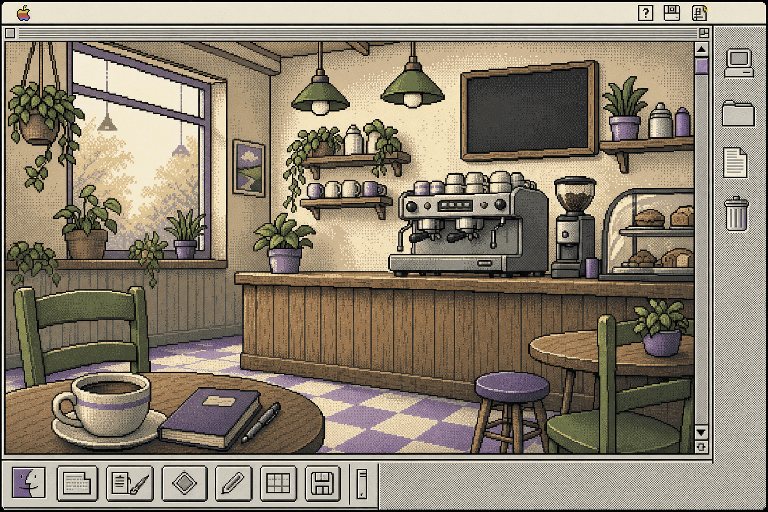
Task: Click the grid table tool
Action: pos(278,484)
